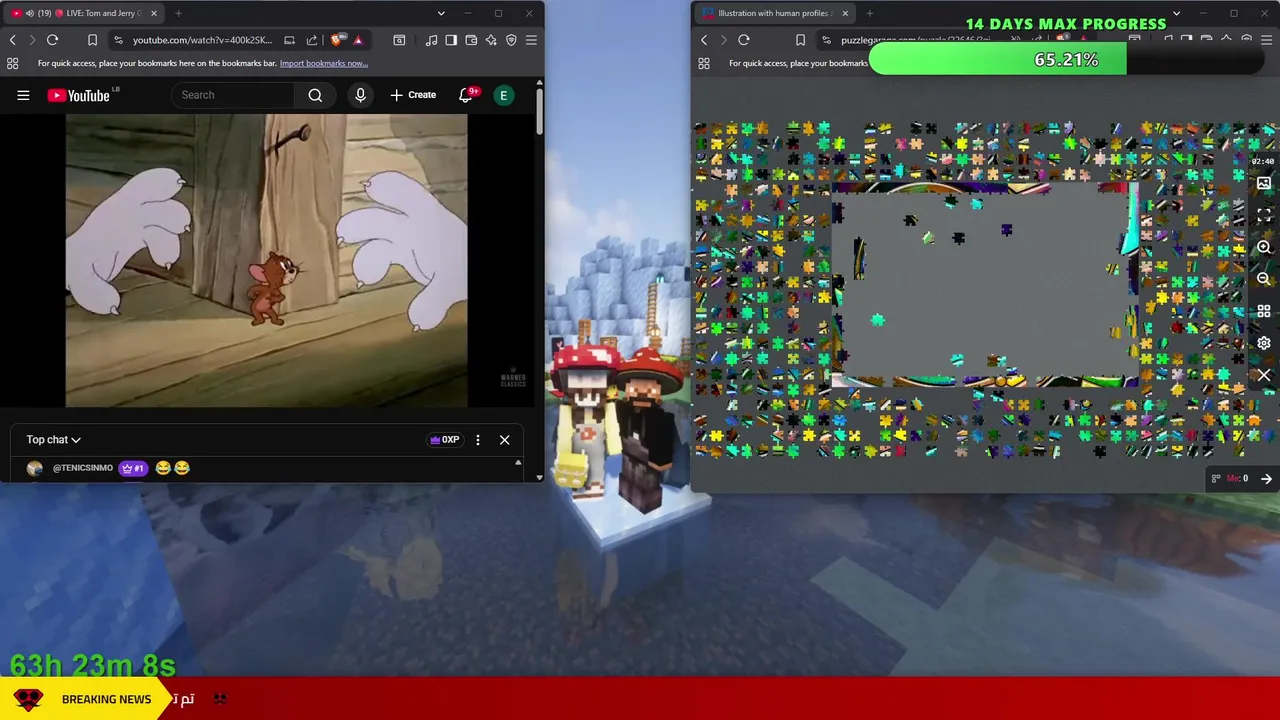
Task: Zoom in on the puzzle
Action: coord(1264,247)
